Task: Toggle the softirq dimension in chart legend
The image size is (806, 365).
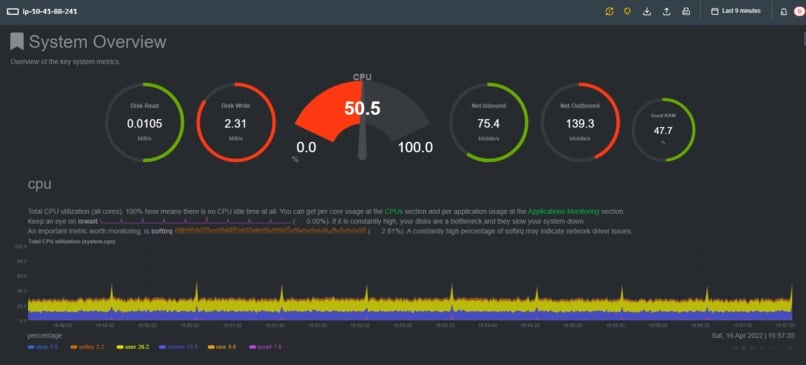Action: [x=87, y=347]
